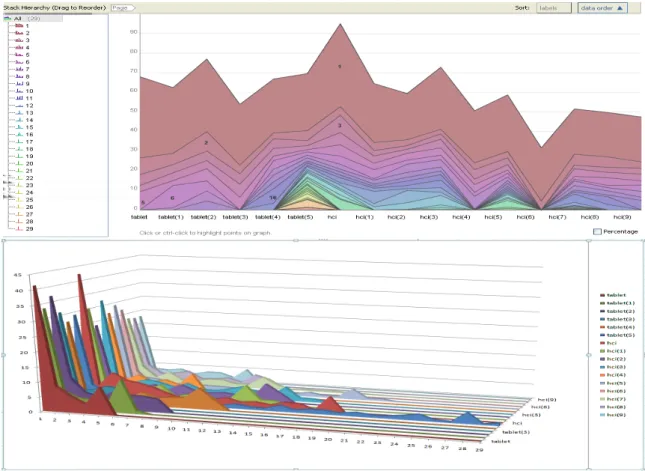Image resolution: width=645 pixels, height=471 pixels.
Task: Click the sparkline icon for series 4
Action: coord(19,47)
